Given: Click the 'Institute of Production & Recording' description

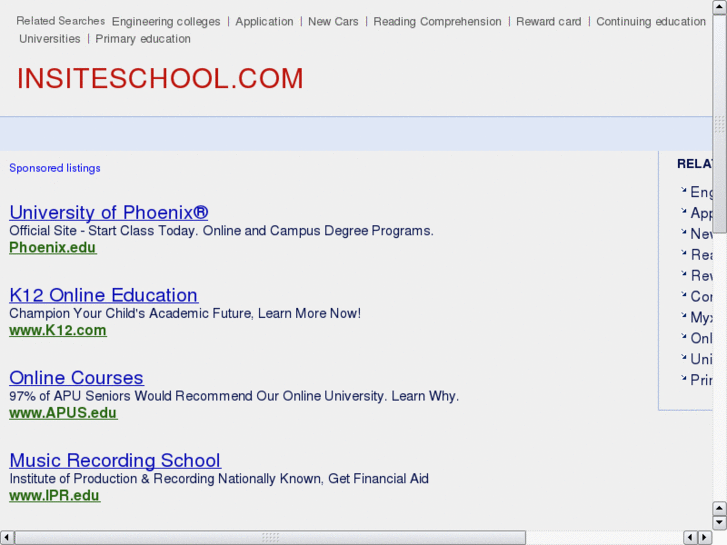Looking at the screenshot, I should coord(219,478).
